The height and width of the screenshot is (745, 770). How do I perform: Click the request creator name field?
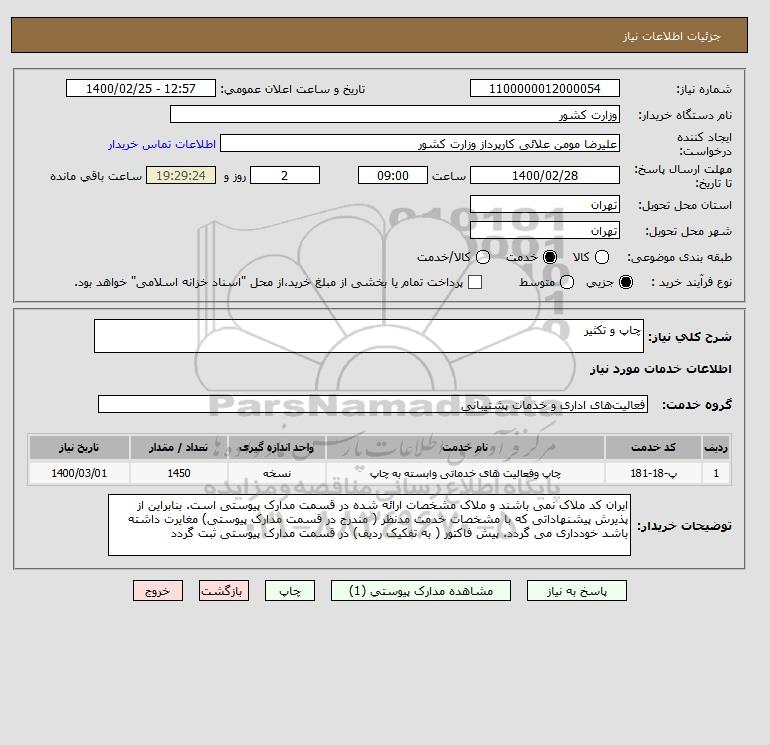(x=420, y=144)
